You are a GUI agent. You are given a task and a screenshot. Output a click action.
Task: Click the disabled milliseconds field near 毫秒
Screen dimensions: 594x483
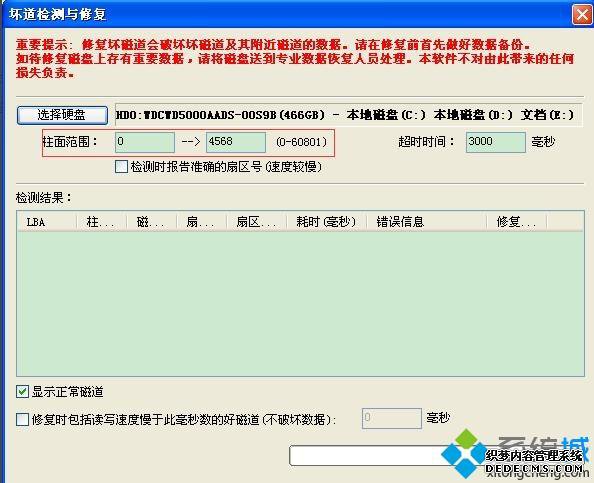tap(392, 418)
